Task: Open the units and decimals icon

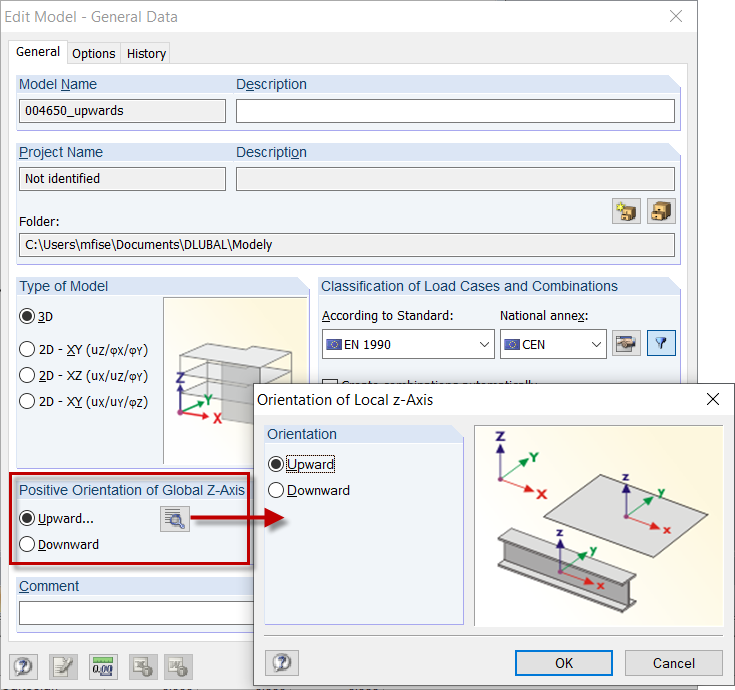Action: pos(103,666)
